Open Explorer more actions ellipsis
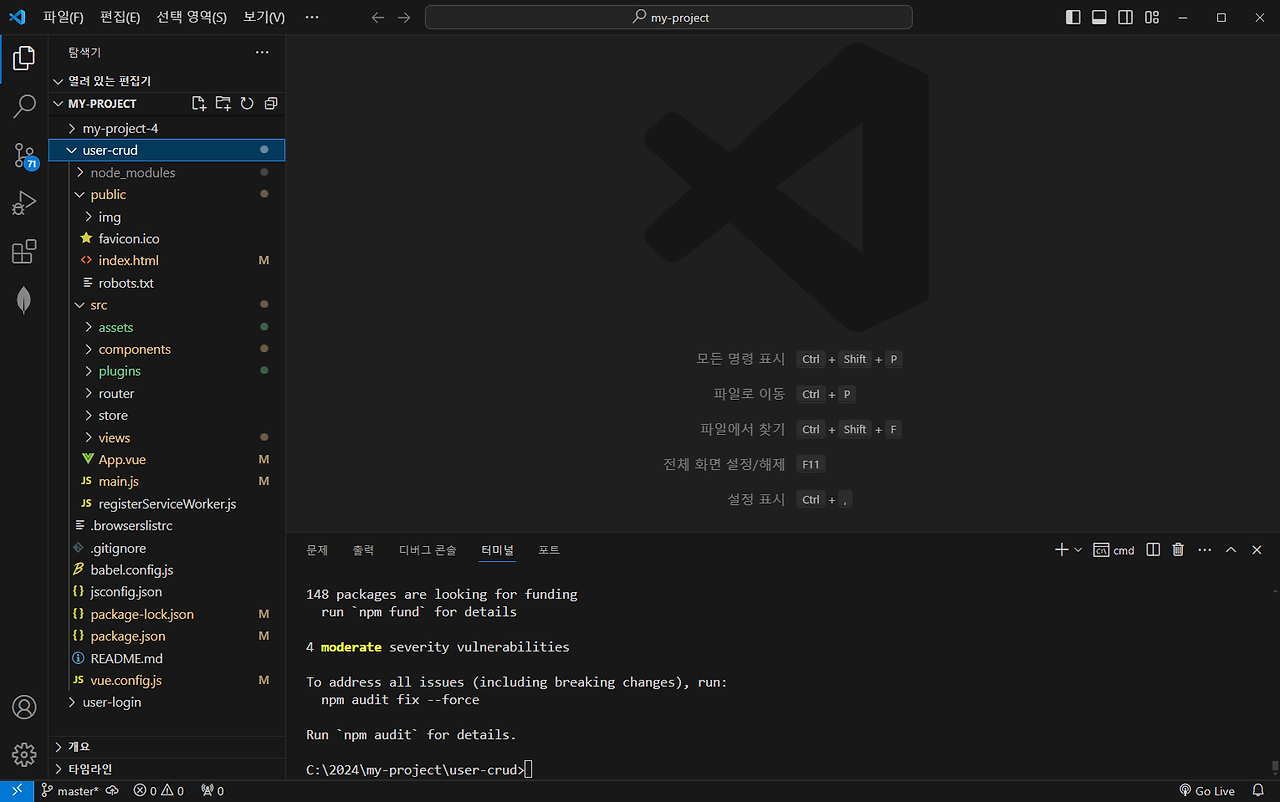1280x802 pixels. [262, 52]
